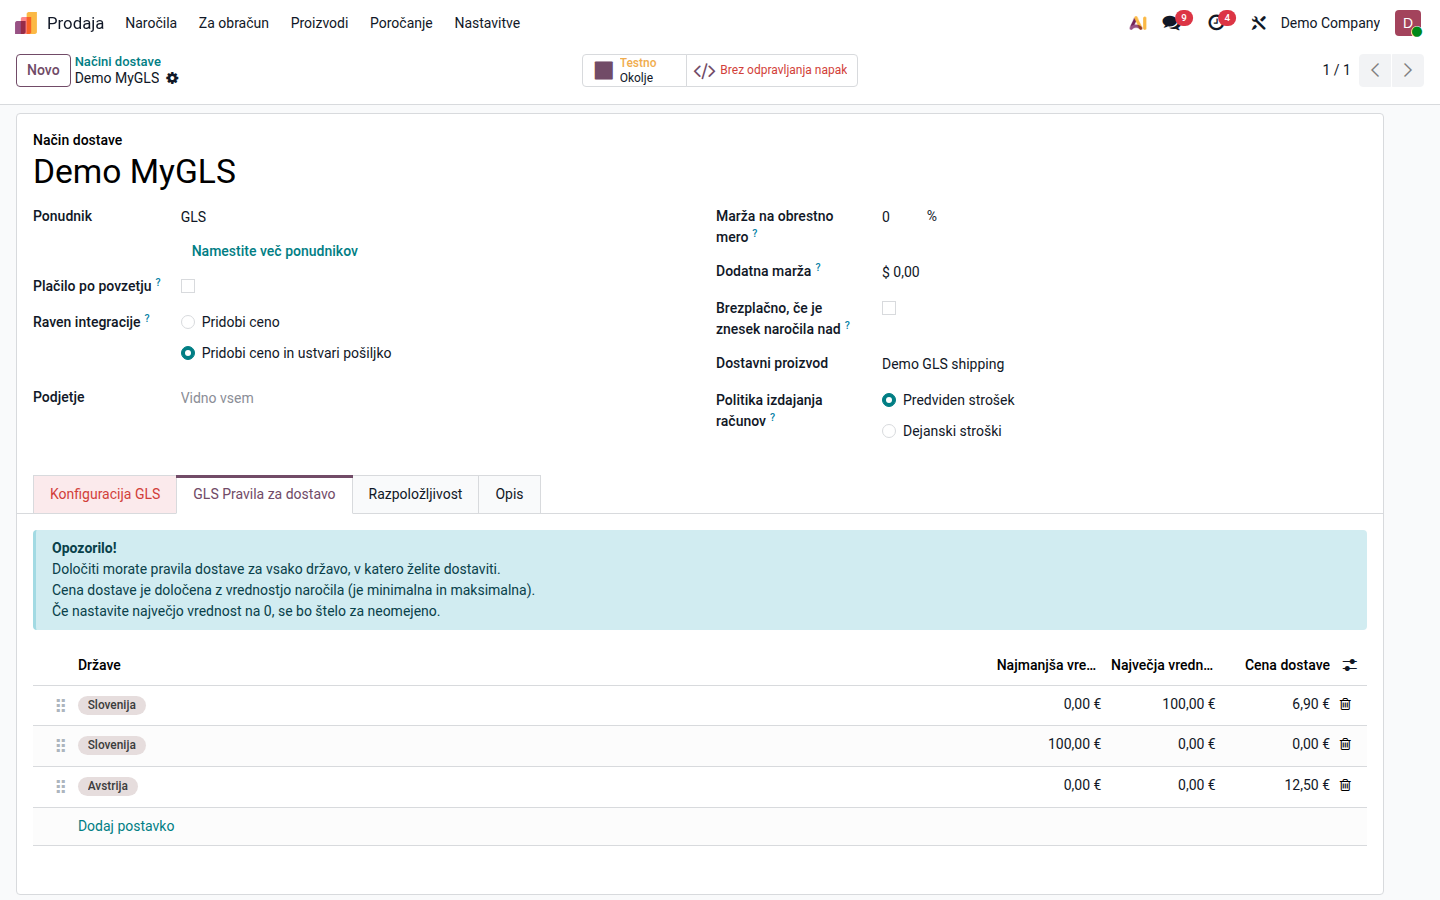
Task: Open the Za obračun menu
Action: (234, 23)
